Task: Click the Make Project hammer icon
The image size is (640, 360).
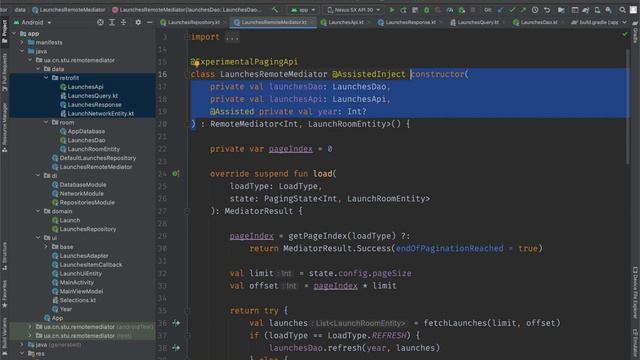Action: tap(276, 9)
